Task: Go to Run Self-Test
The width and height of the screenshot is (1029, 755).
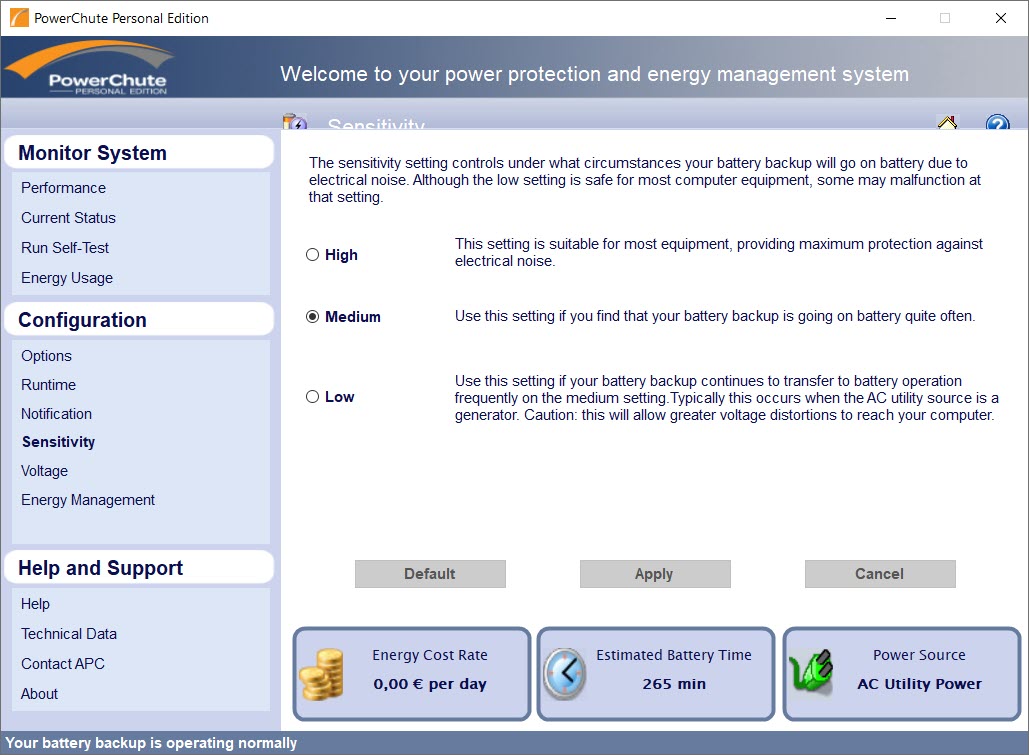Action: 65,248
